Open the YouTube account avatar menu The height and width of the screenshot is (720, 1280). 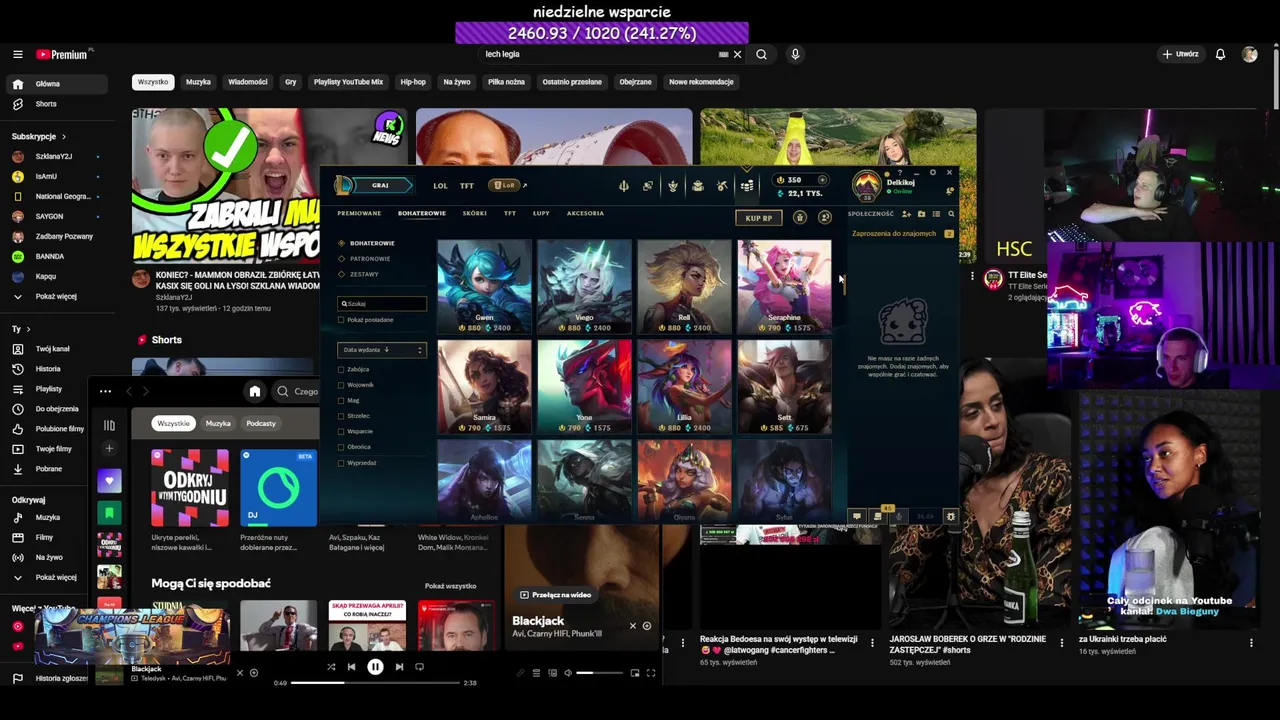click(1249, 55)
